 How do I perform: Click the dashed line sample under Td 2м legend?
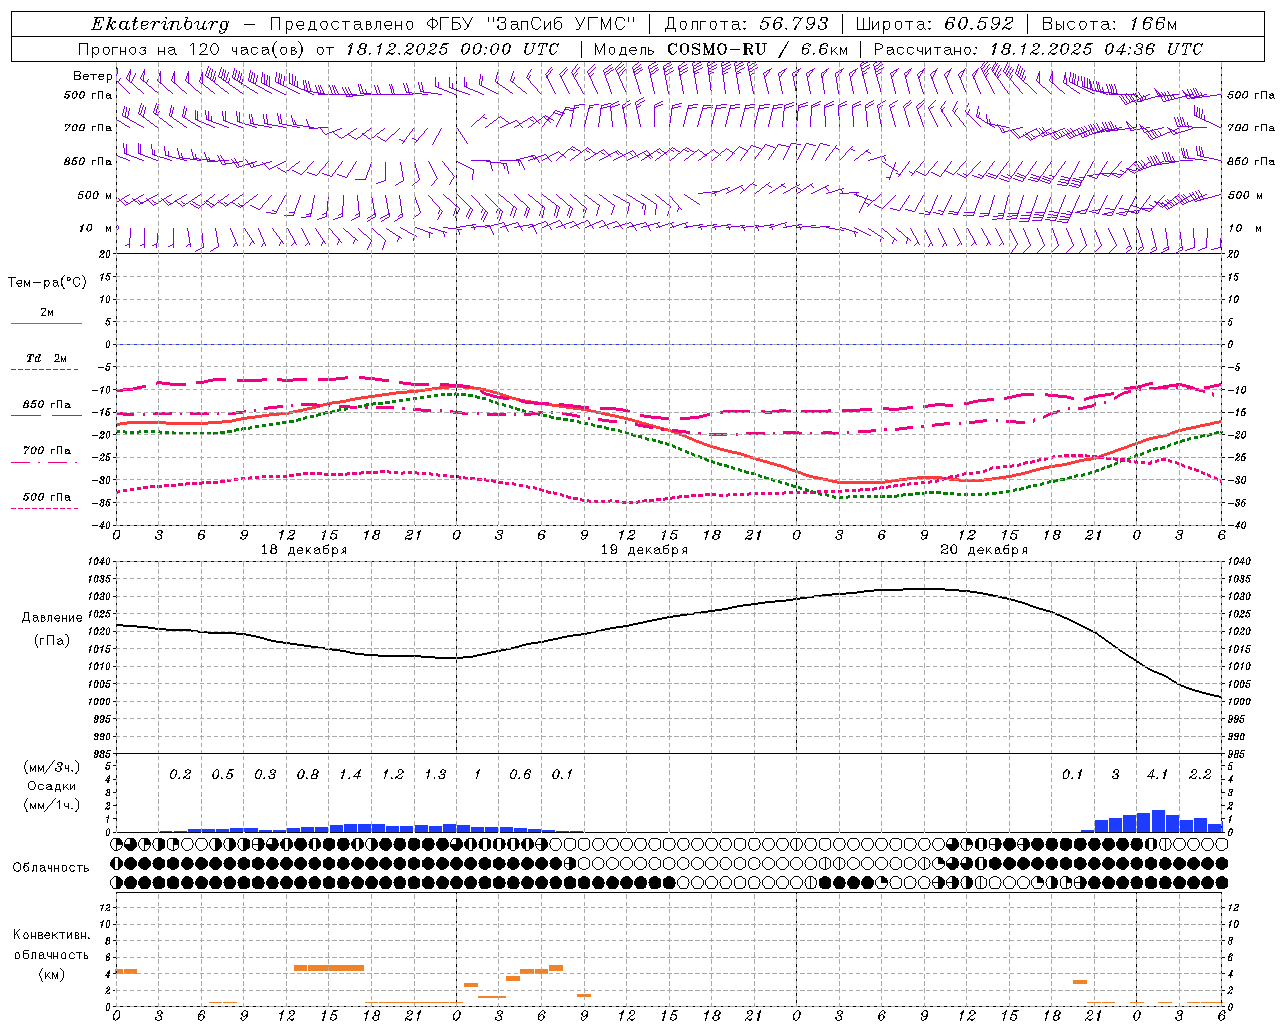click(x=45, y=369)
